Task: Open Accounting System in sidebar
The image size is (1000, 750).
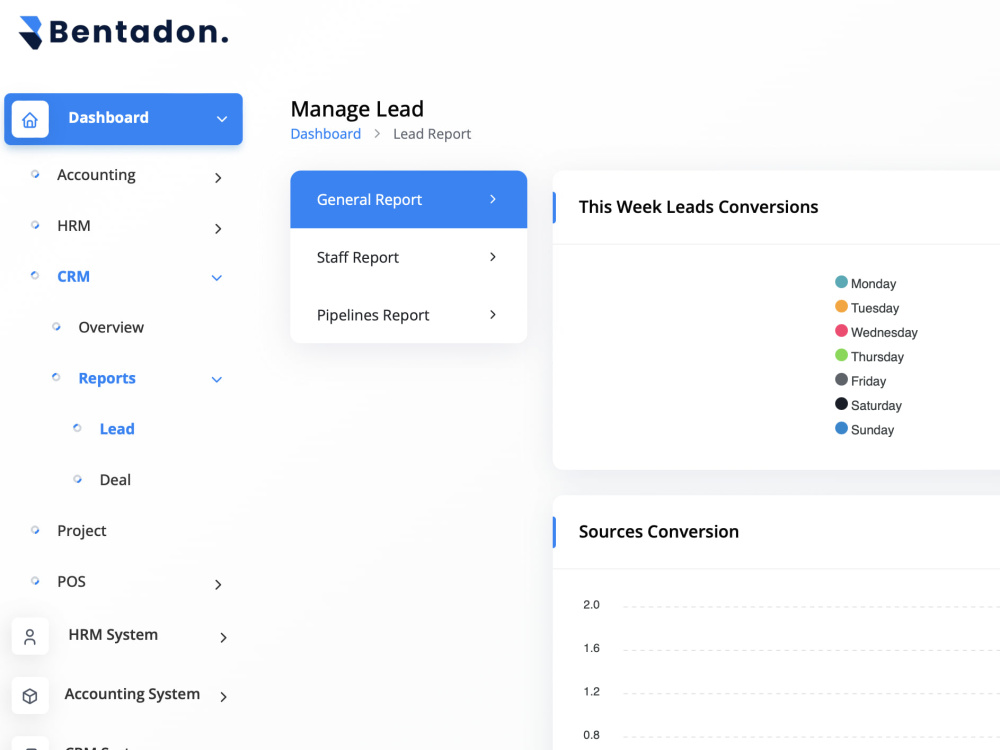Action: coord(132,694)
